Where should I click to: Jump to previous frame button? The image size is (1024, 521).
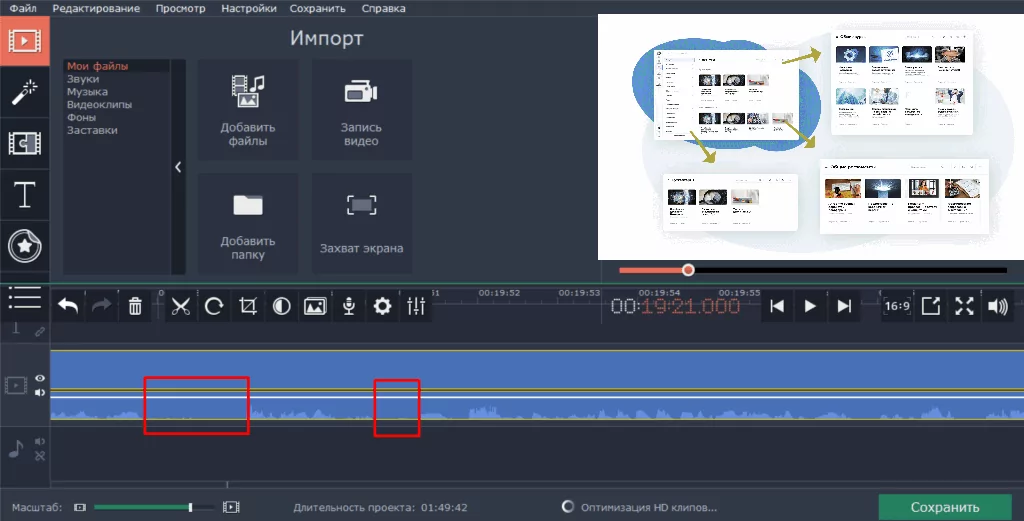click(777, 306)
